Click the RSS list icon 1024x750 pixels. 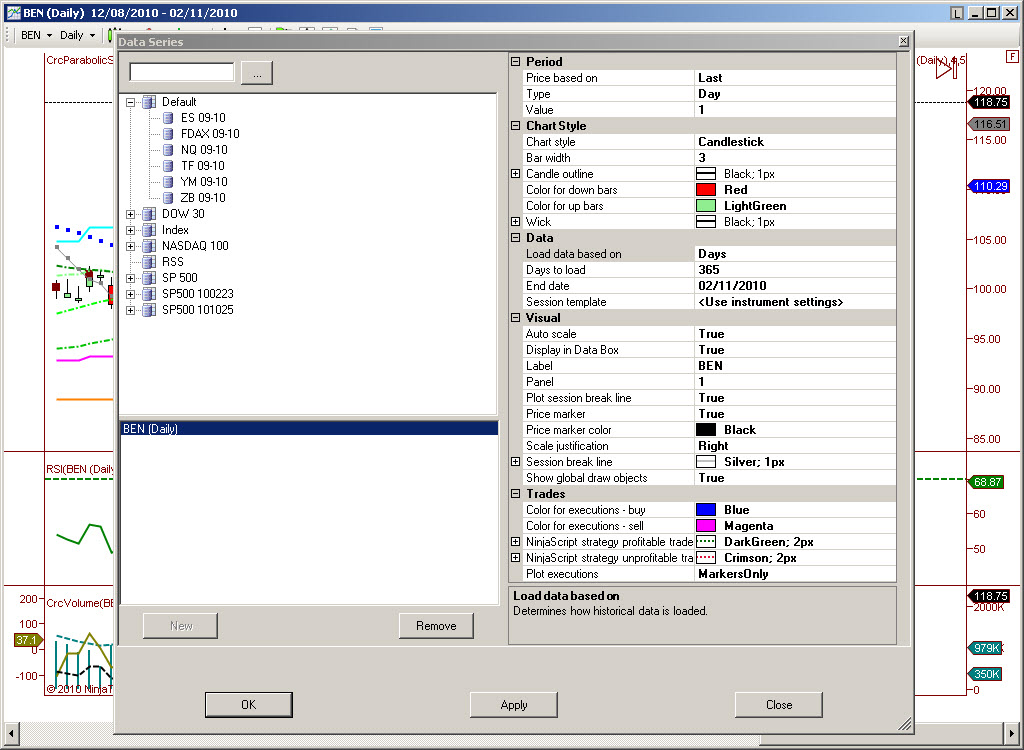(149, 261)
